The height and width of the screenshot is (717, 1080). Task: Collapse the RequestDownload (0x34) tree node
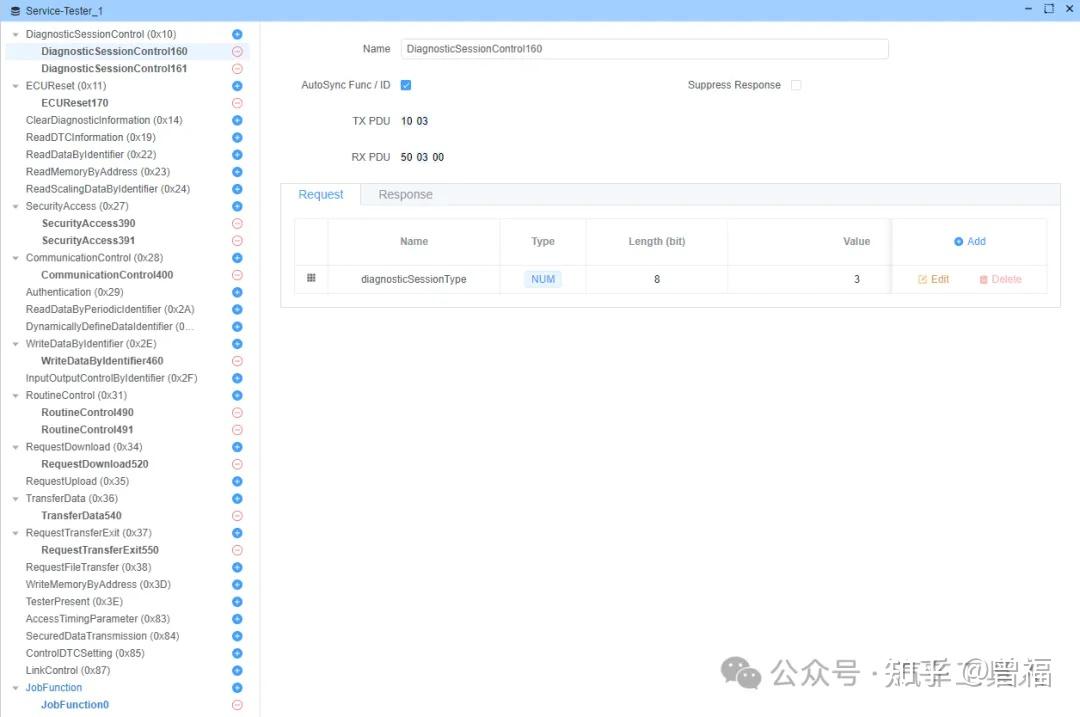click(x=14, y=446)
